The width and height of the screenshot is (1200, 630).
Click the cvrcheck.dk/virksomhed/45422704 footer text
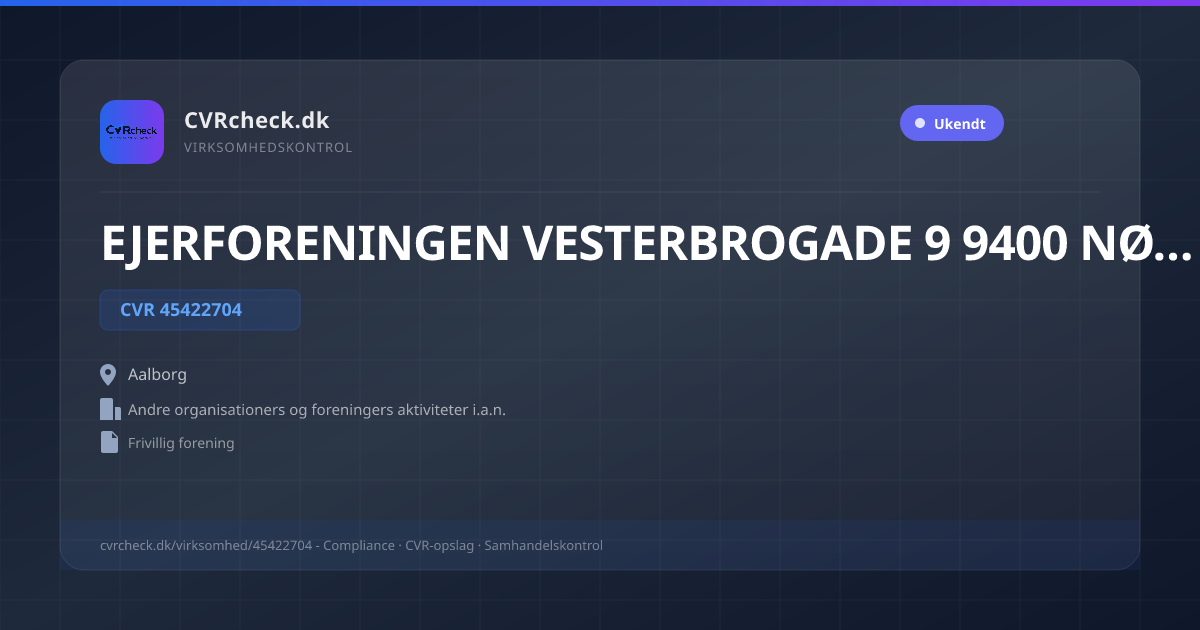(351, 546)
